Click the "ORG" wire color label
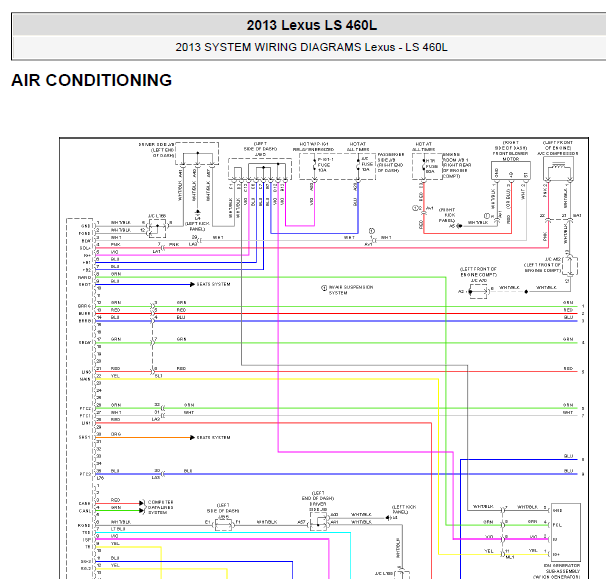This screenshot has width=606, height=579. pos(116,434)
